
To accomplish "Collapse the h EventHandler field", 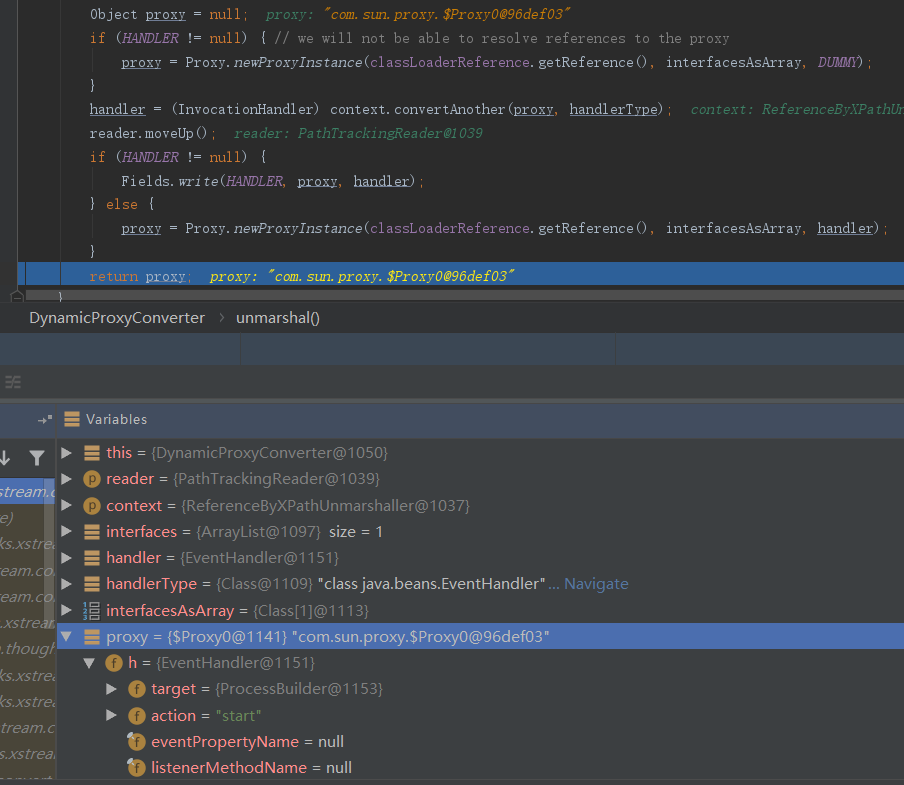I will 89,663.
